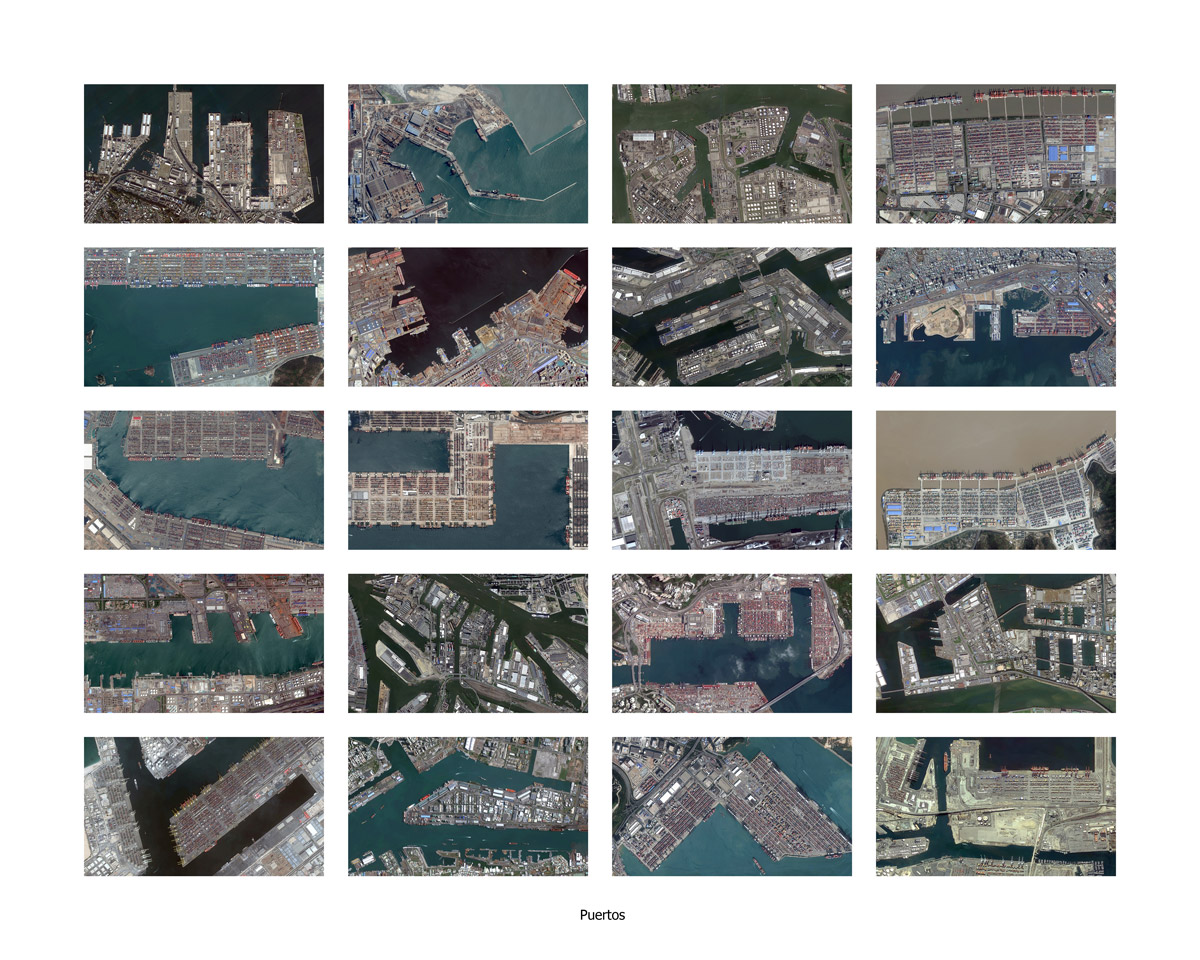Click second-row thumbnail with reddish docks, dark bay
Screen dimensions: 1200x960
(x=467, y=316)
